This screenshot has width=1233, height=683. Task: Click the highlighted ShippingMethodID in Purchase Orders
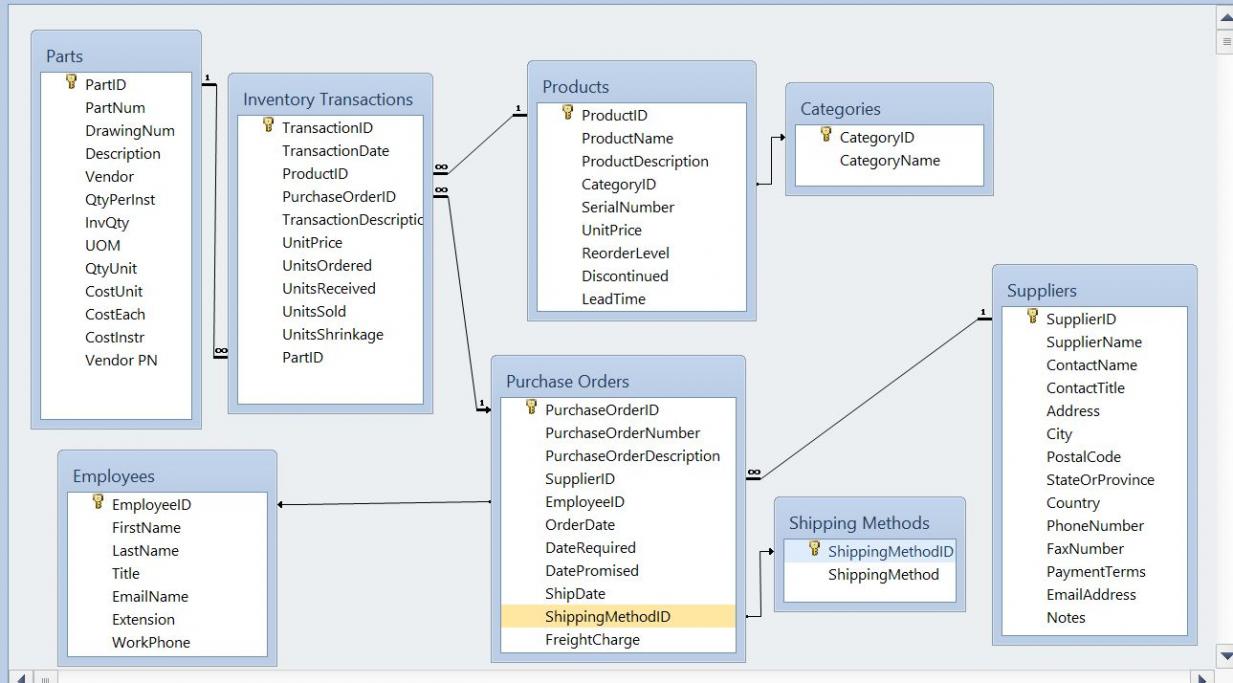pyautogui.click(x=618, y=617)
